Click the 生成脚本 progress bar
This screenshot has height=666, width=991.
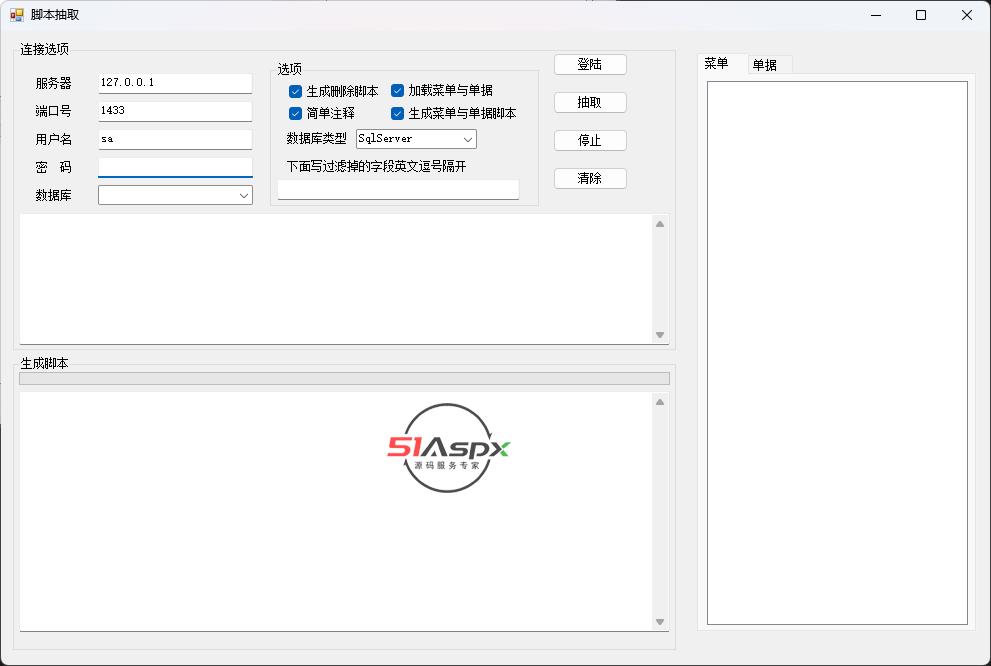click(344, 378)
